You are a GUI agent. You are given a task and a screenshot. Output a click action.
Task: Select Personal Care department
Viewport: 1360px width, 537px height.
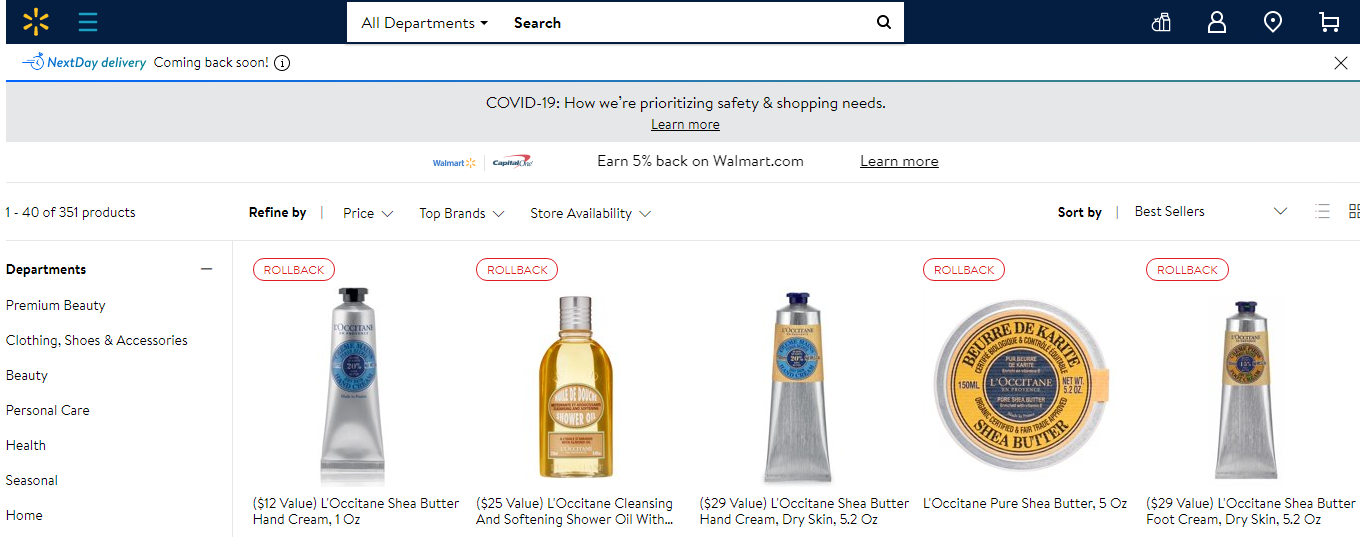48,410
